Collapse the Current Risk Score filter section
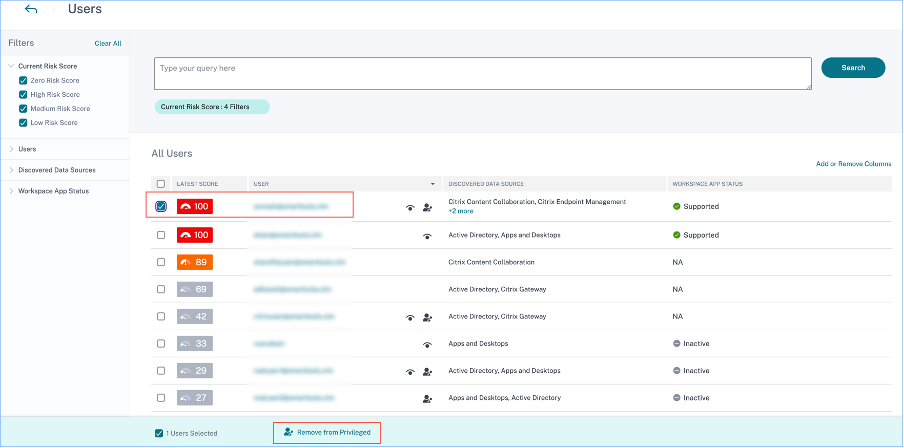The image size is (904, 448). 11,66
